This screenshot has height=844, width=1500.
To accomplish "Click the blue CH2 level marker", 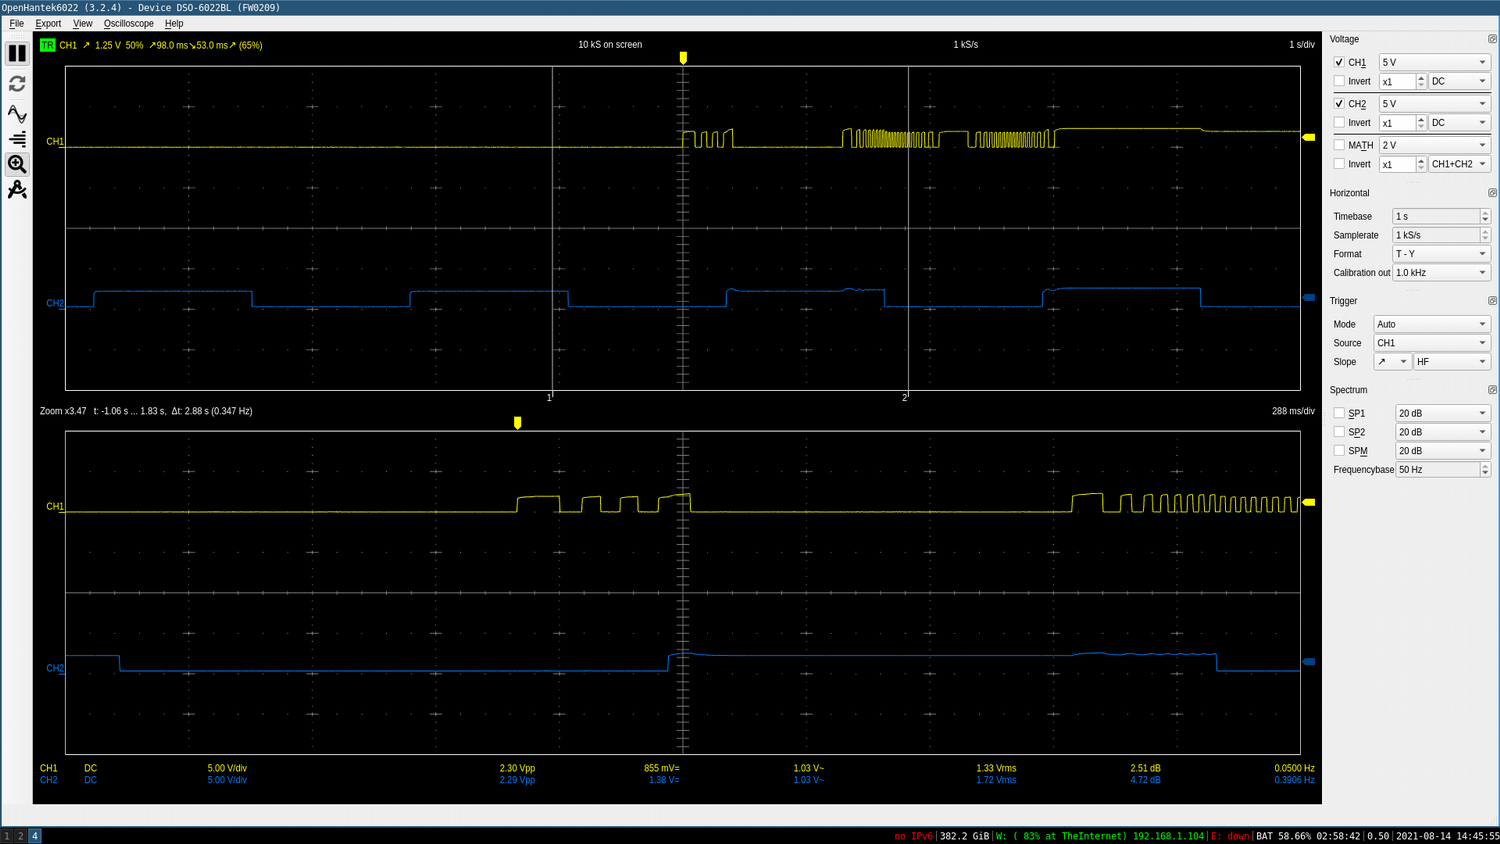I will [1308, 297].
